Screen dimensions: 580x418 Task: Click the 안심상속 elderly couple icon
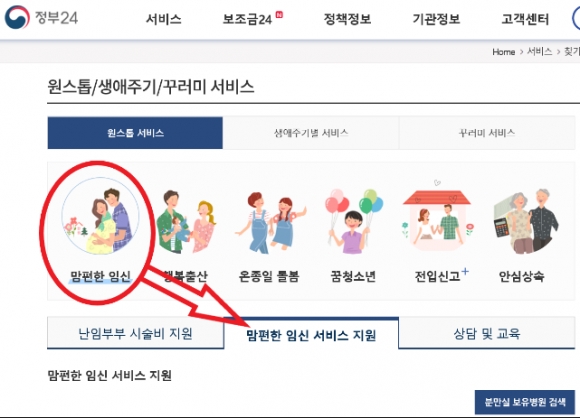pyautogui.click(x=526, y=221)
